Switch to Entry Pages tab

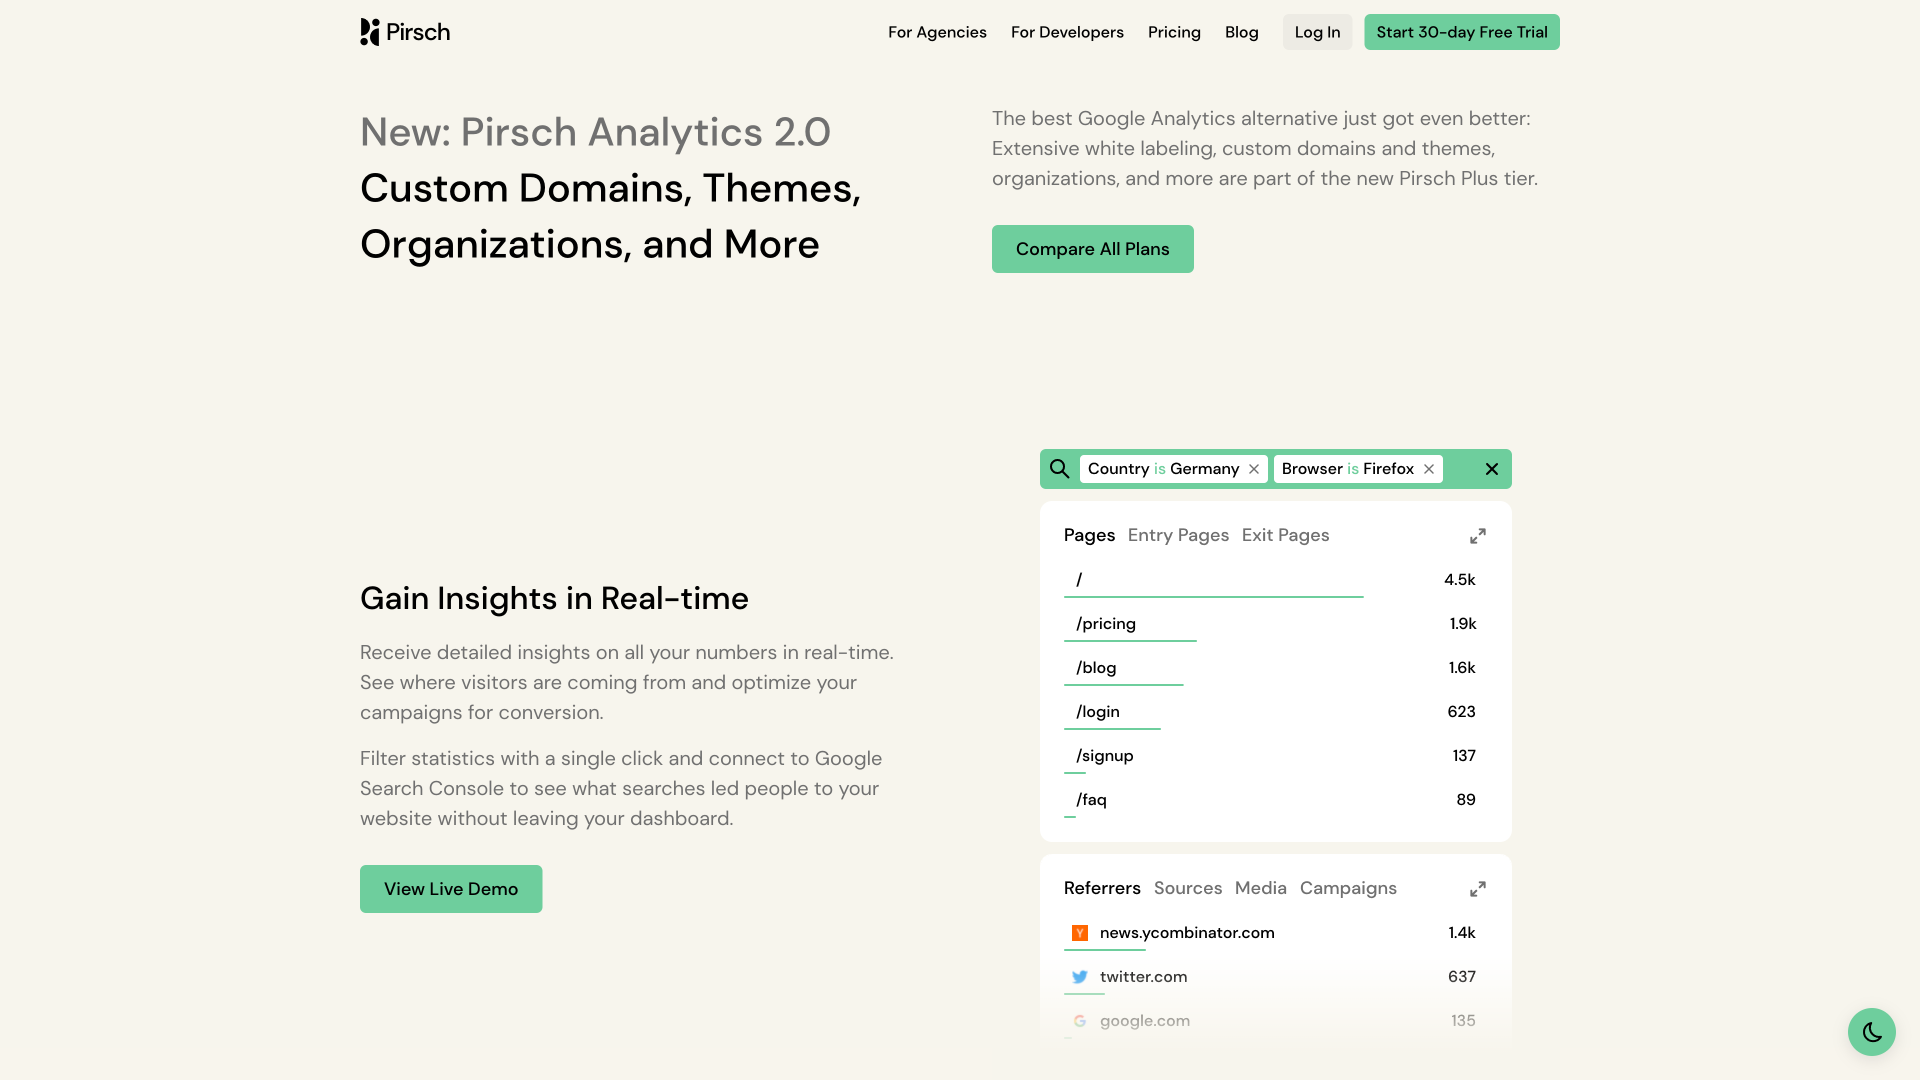tap(1178, 535)
